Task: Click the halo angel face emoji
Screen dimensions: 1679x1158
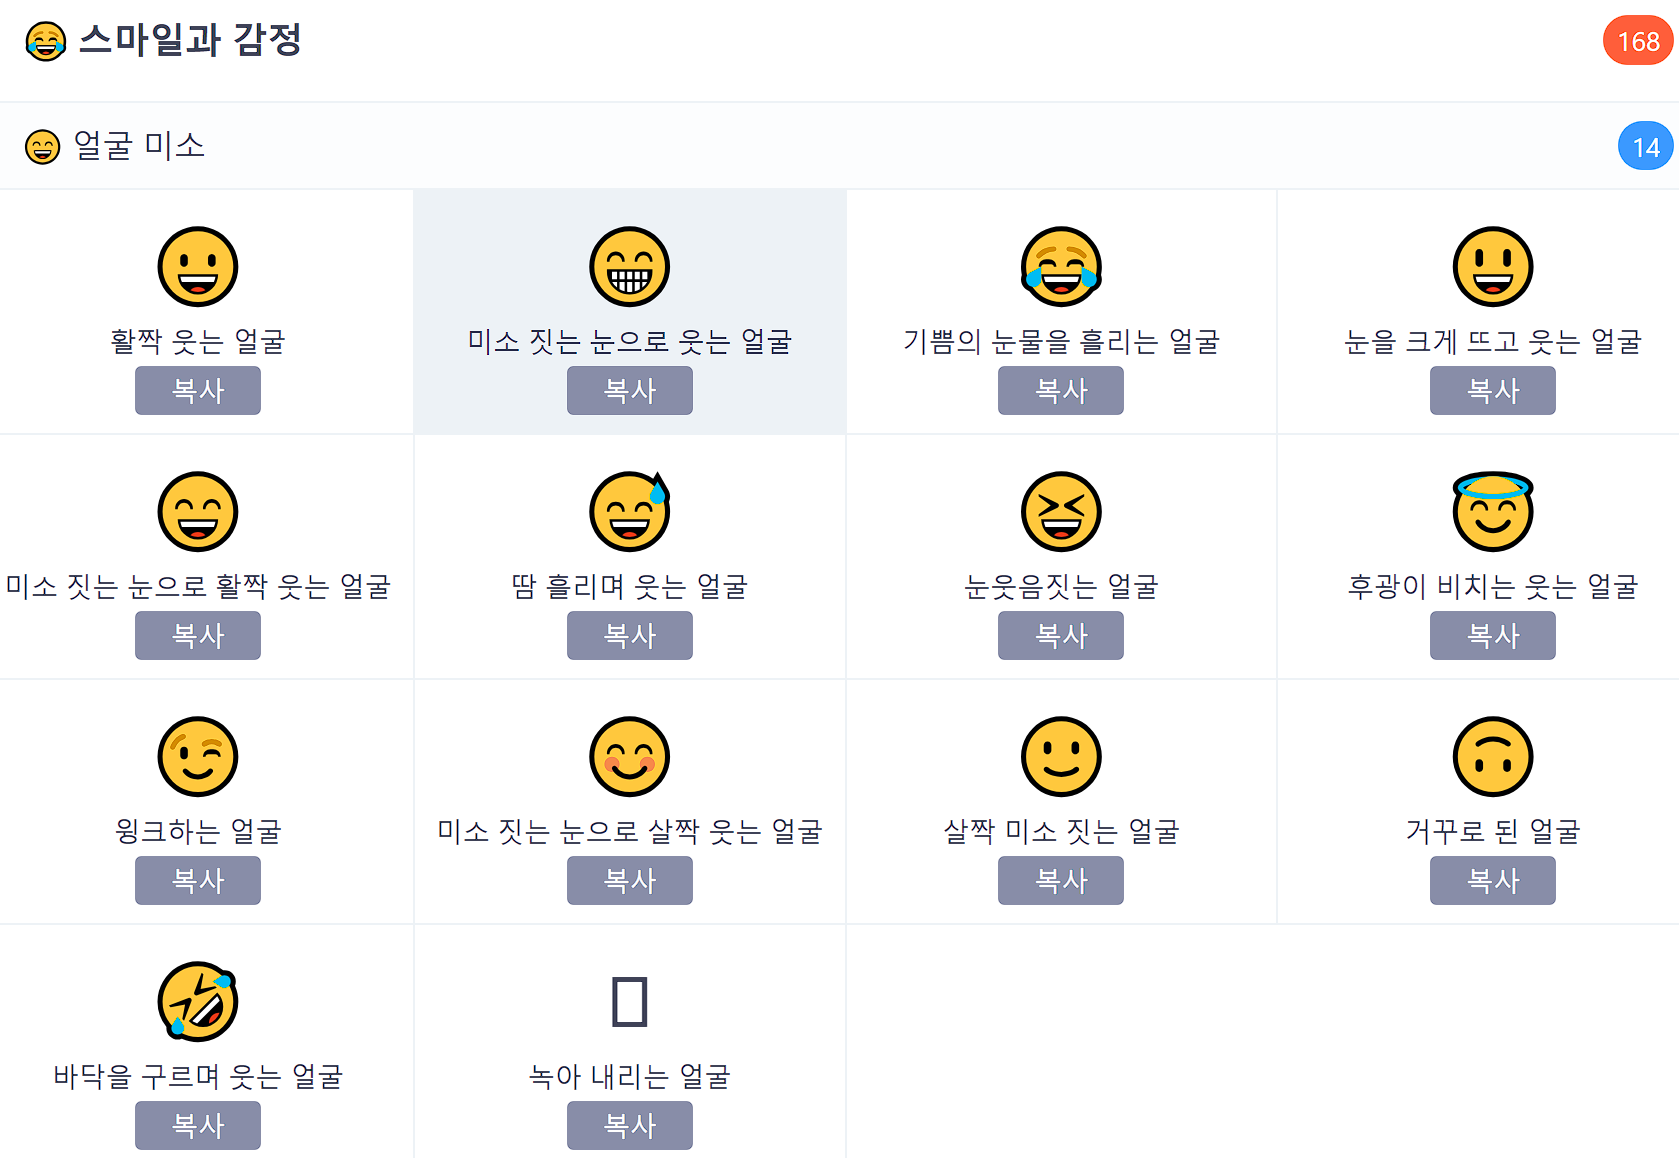Action: (x=1492, y=511)
